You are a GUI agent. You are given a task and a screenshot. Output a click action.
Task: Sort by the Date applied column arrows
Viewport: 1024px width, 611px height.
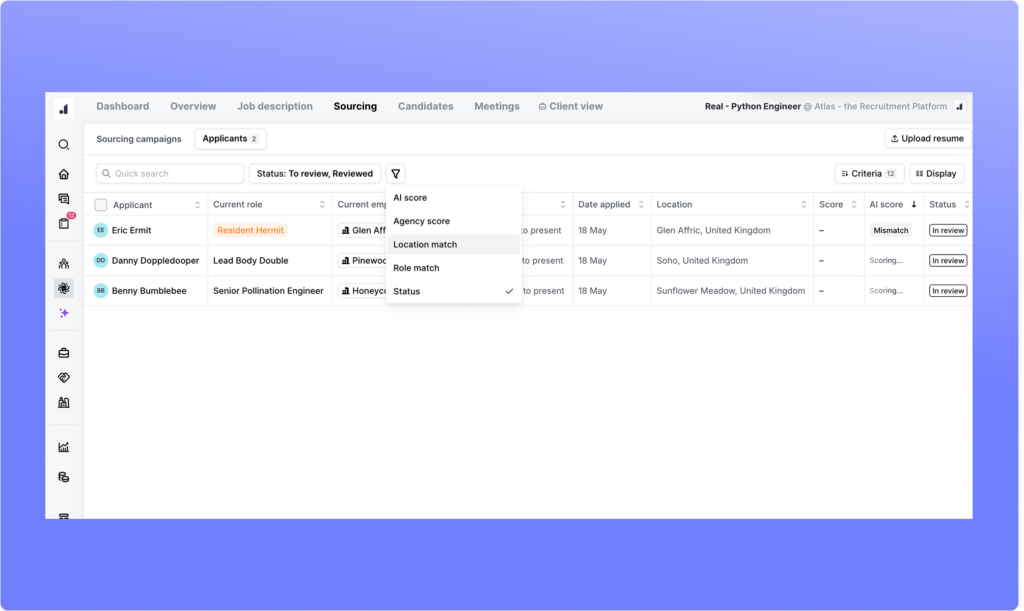(641, 204)
